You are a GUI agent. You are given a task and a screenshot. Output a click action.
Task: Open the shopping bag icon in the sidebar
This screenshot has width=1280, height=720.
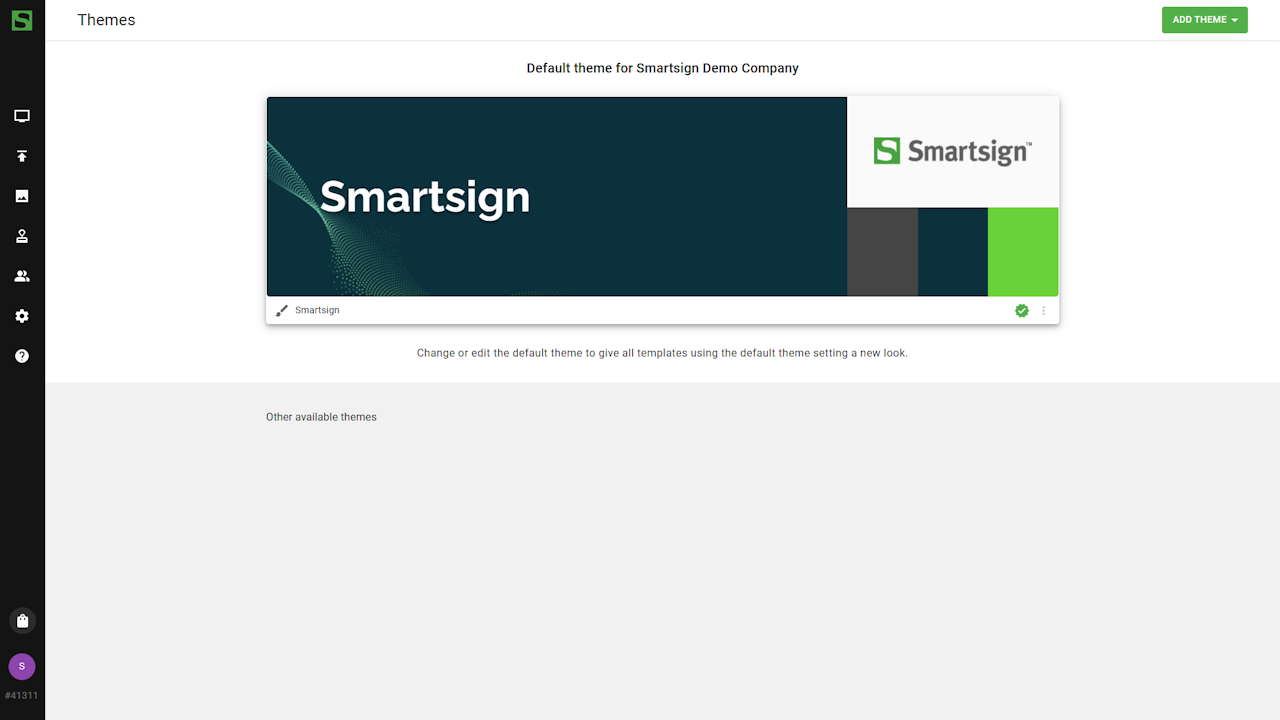coord(22,621)
